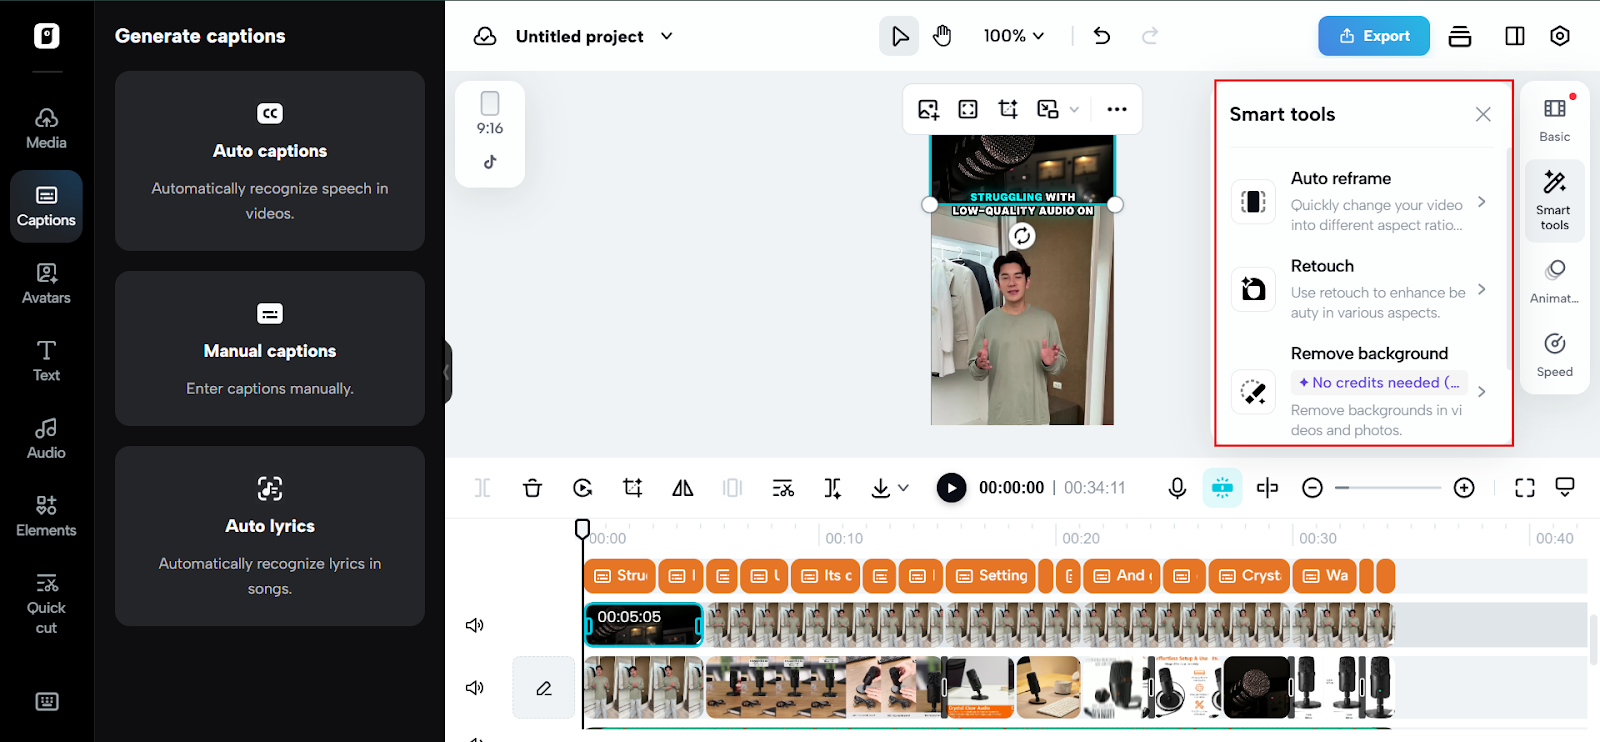The height and width of the screenshot is (742, 1600).
Task: Choose the Auto captions card
Action: tap(270, 161)
